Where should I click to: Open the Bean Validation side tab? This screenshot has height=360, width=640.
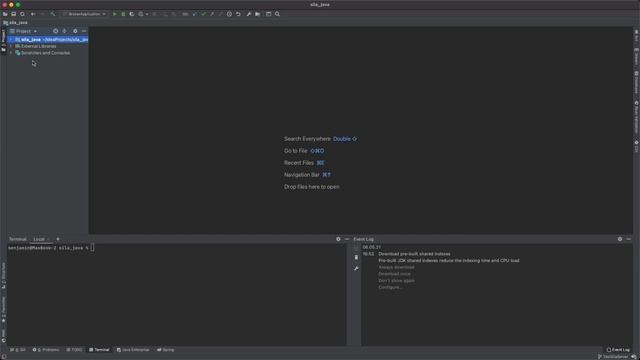click(x=636, y=117)
